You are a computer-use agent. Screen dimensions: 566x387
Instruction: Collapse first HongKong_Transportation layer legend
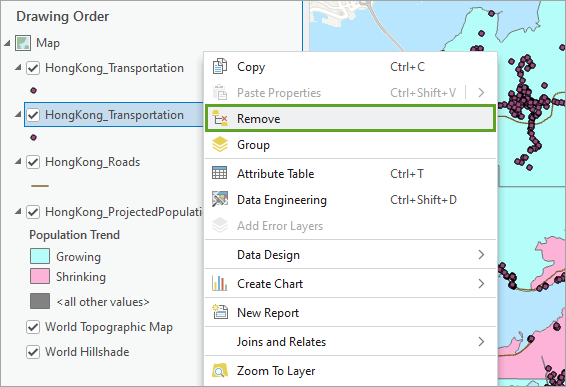click(18, 68)
